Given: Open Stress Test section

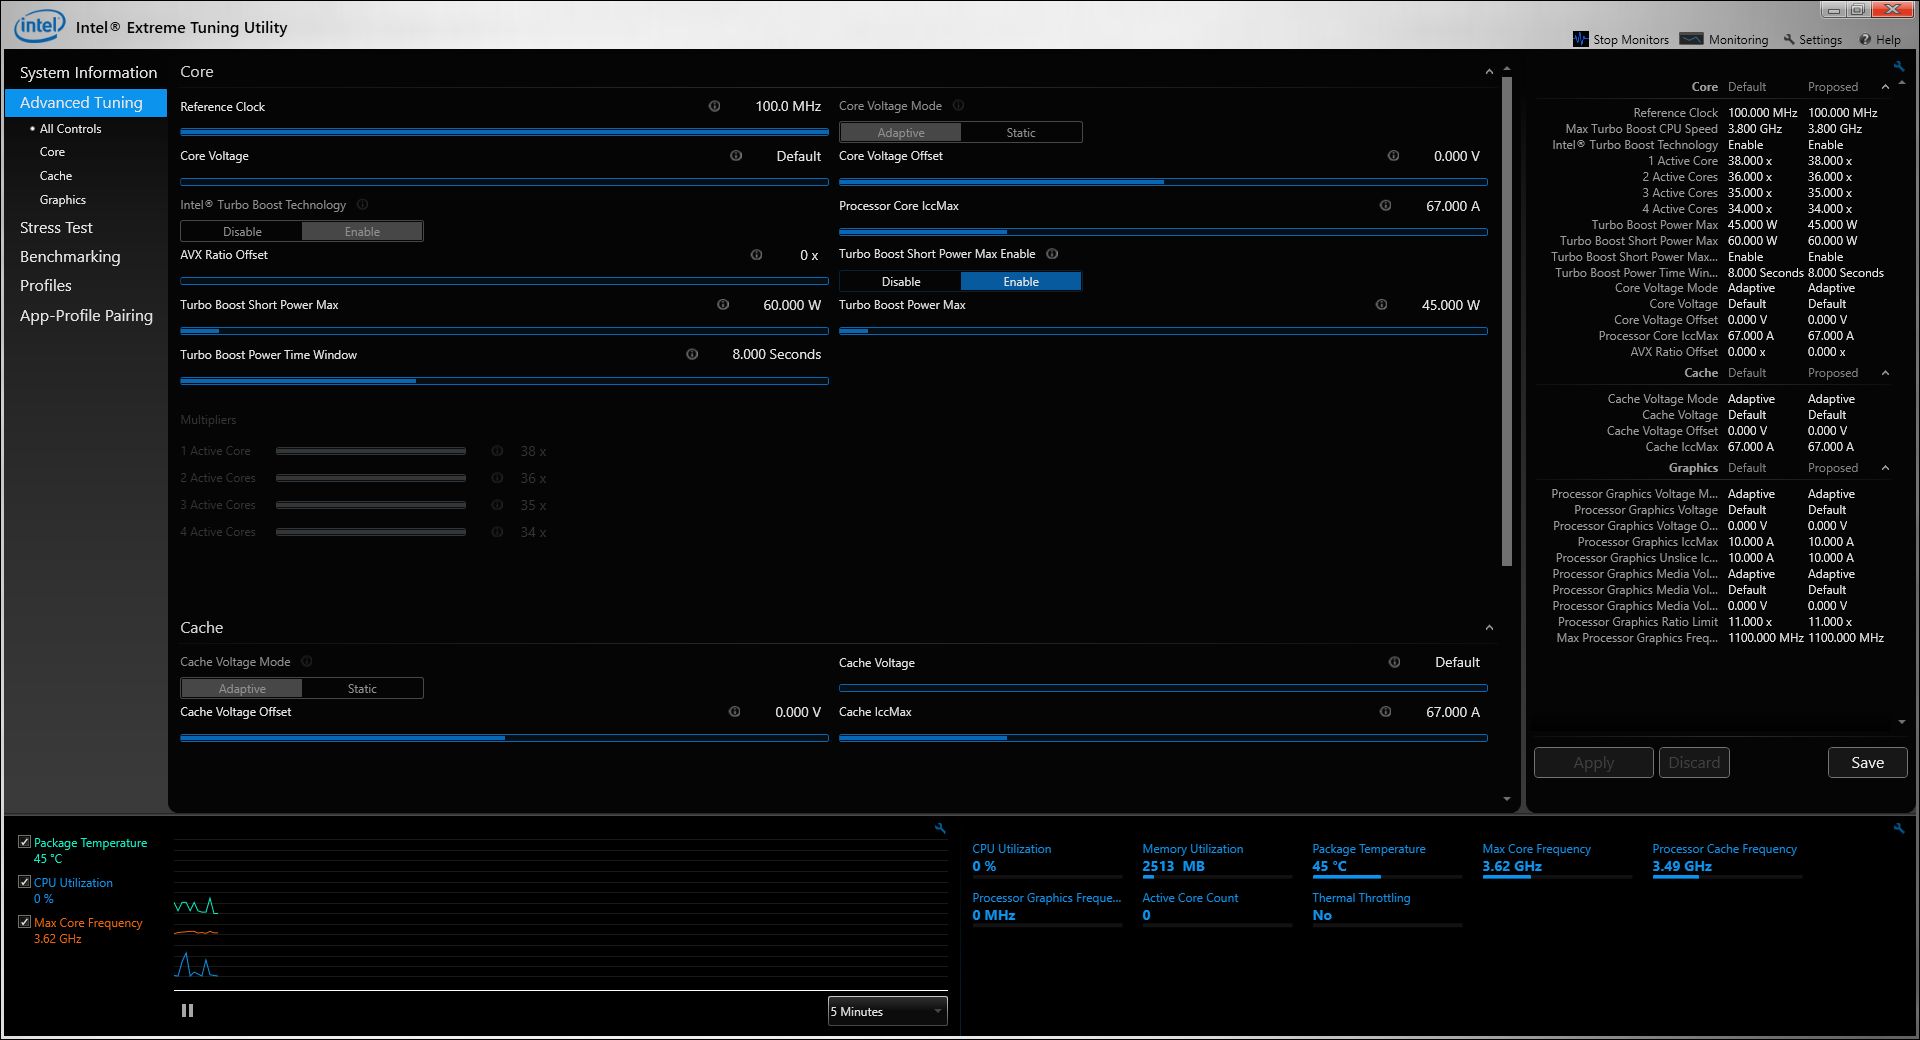Looking at the screenshot, I should 56,228.
